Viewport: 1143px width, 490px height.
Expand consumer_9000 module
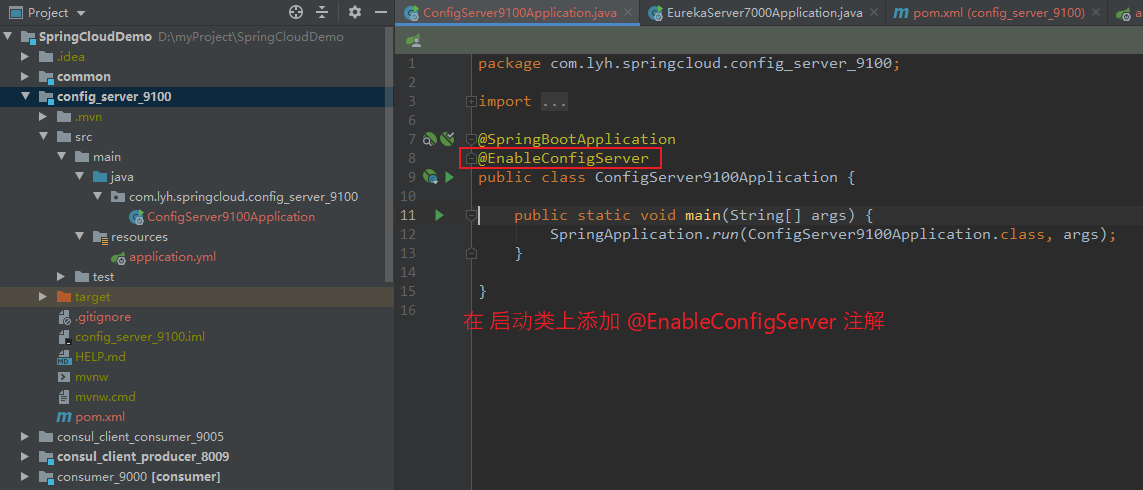26,477
